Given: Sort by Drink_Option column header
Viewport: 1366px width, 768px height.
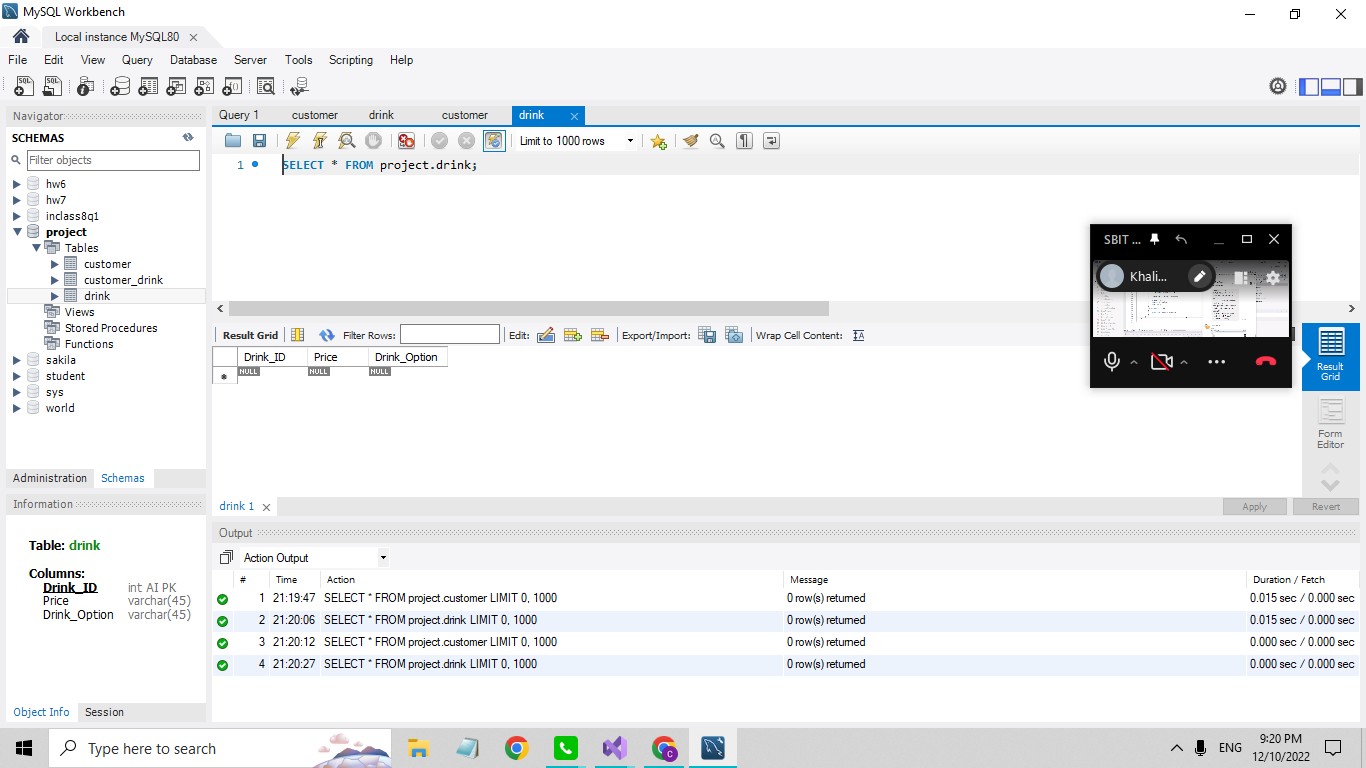Looking at the screenshot, I should [x=407, y=357].
